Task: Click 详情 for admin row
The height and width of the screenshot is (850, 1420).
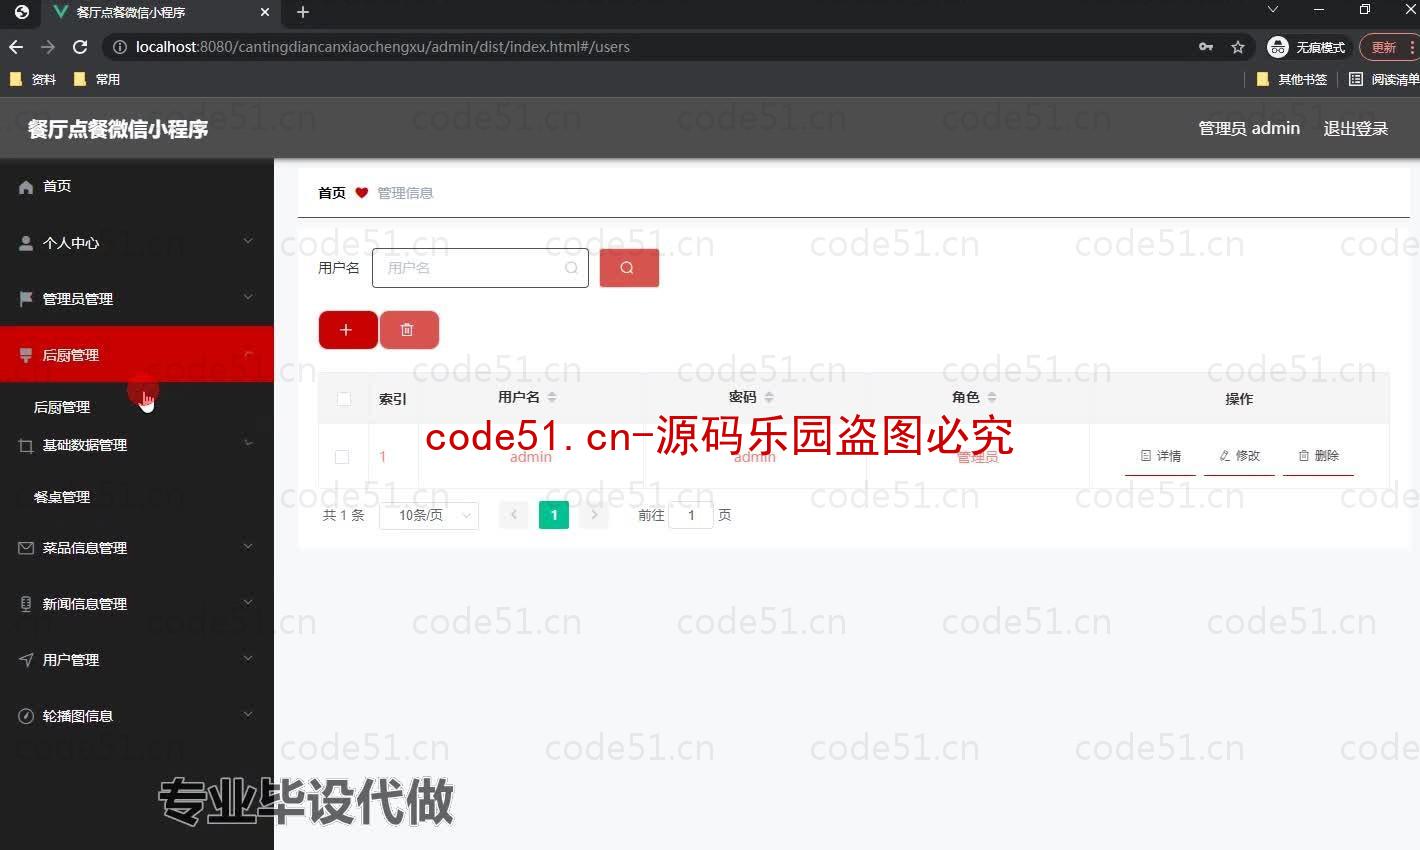Action: [x=1161, y=456]
